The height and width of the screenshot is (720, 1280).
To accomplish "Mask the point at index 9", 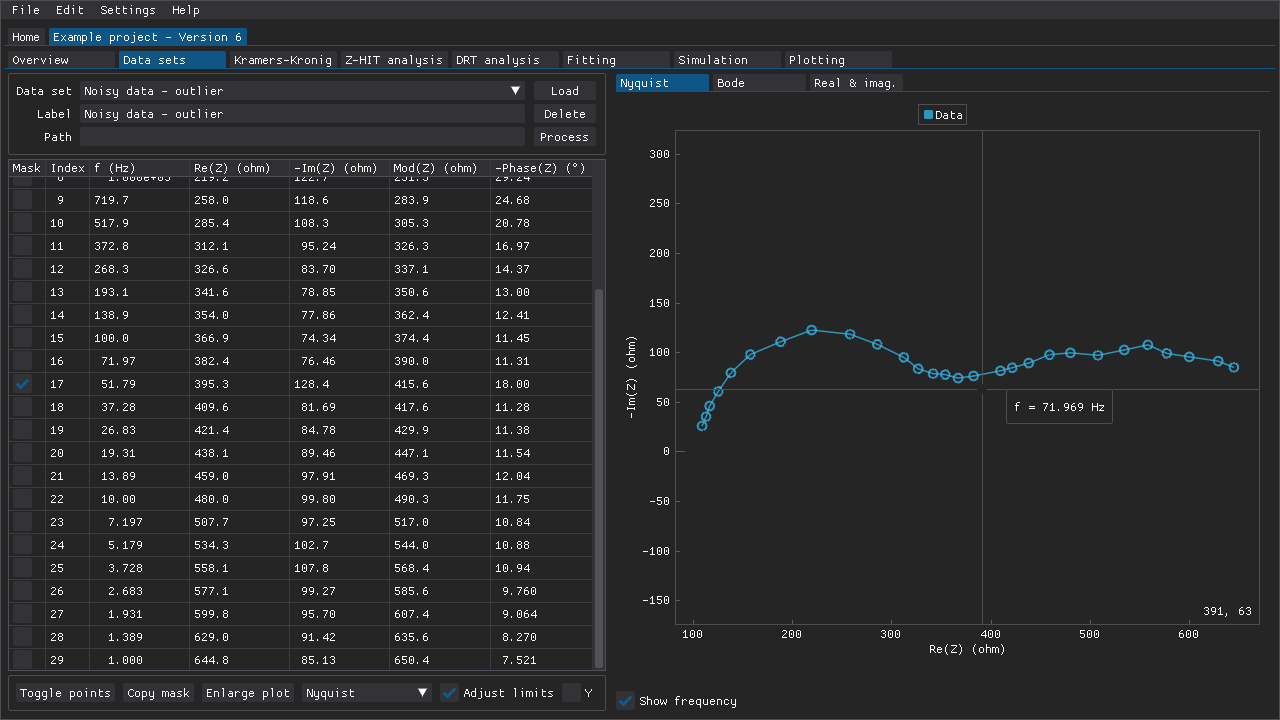I will [x=23, y=200].
